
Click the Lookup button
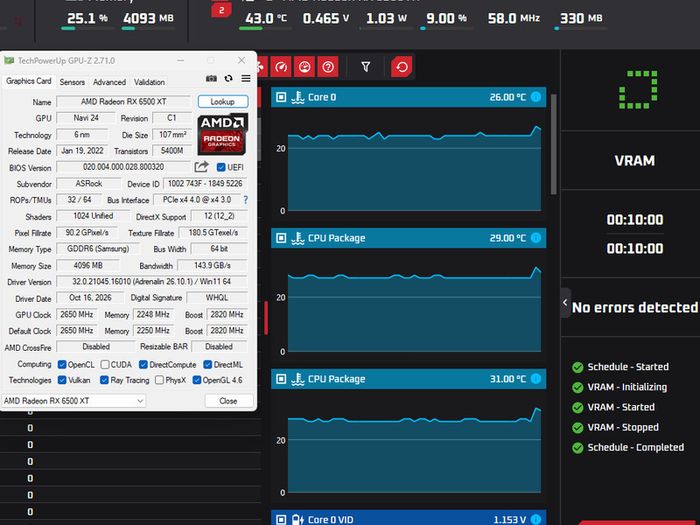pos(223,102)
